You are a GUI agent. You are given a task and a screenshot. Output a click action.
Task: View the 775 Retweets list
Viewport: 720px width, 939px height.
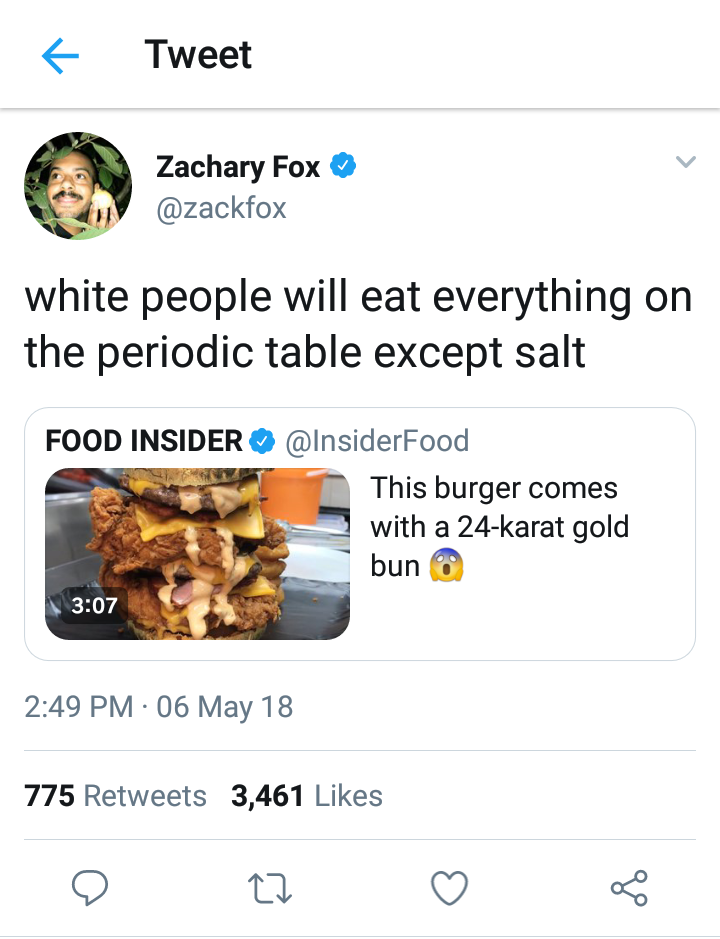[115, 796]
